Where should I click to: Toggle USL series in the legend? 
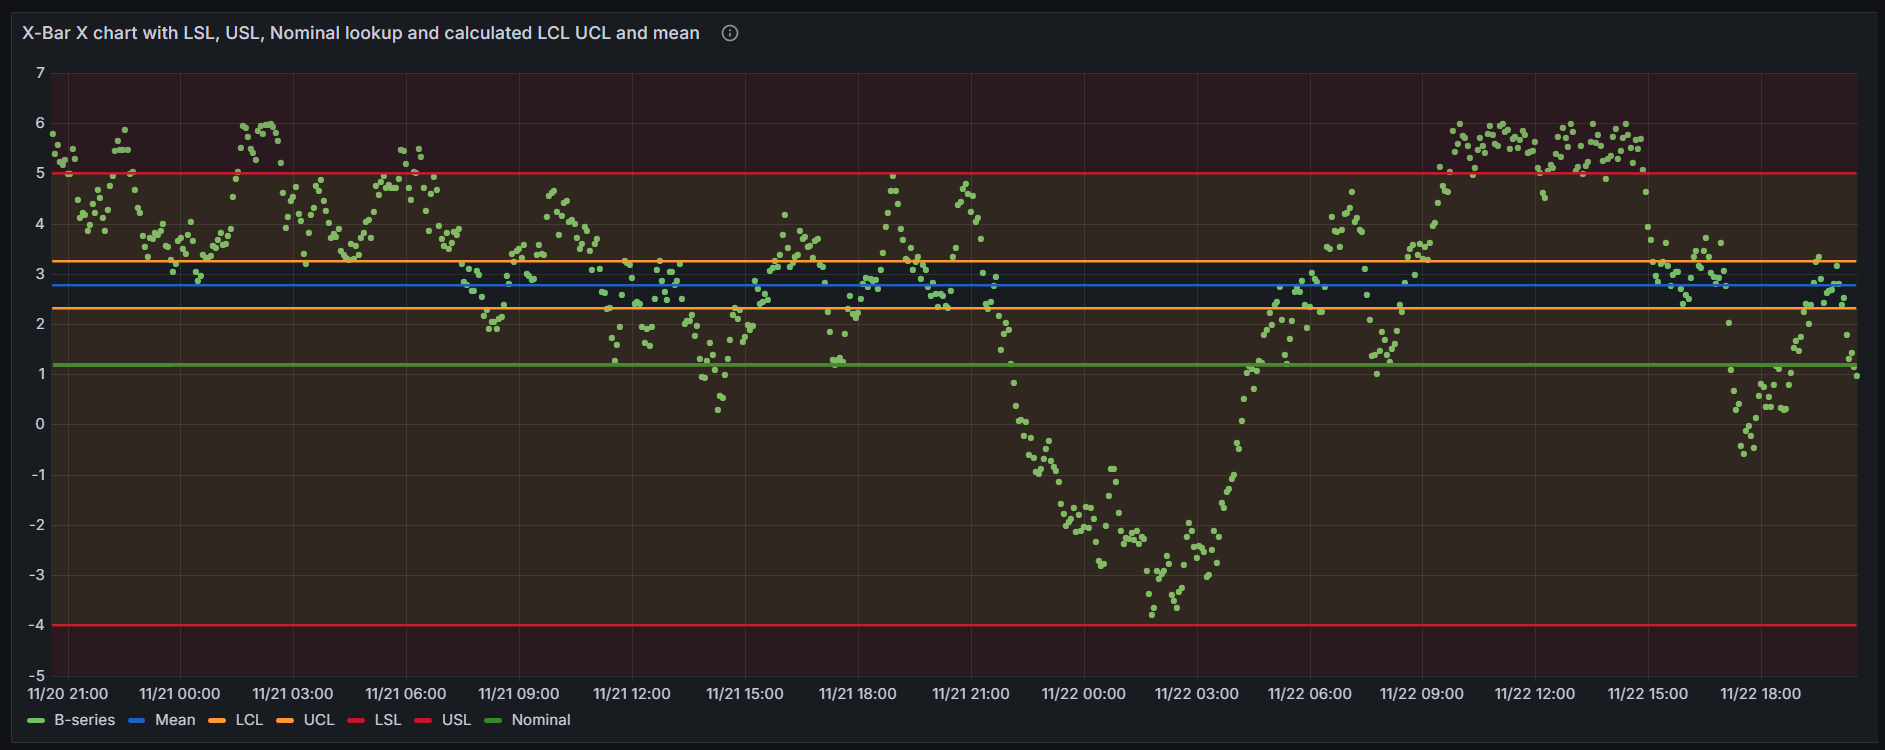pyautogui.click(x=456, y=720)
